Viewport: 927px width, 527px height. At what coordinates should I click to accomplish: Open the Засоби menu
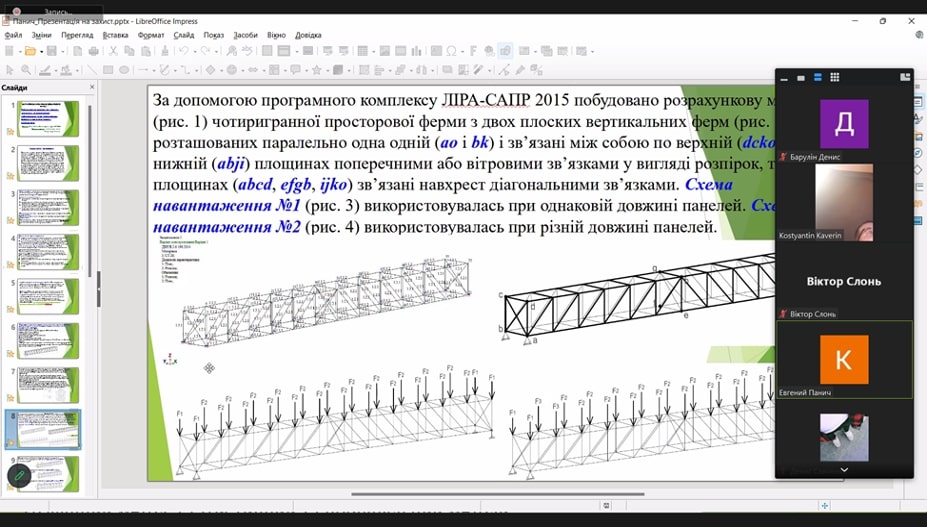(245, 35)
